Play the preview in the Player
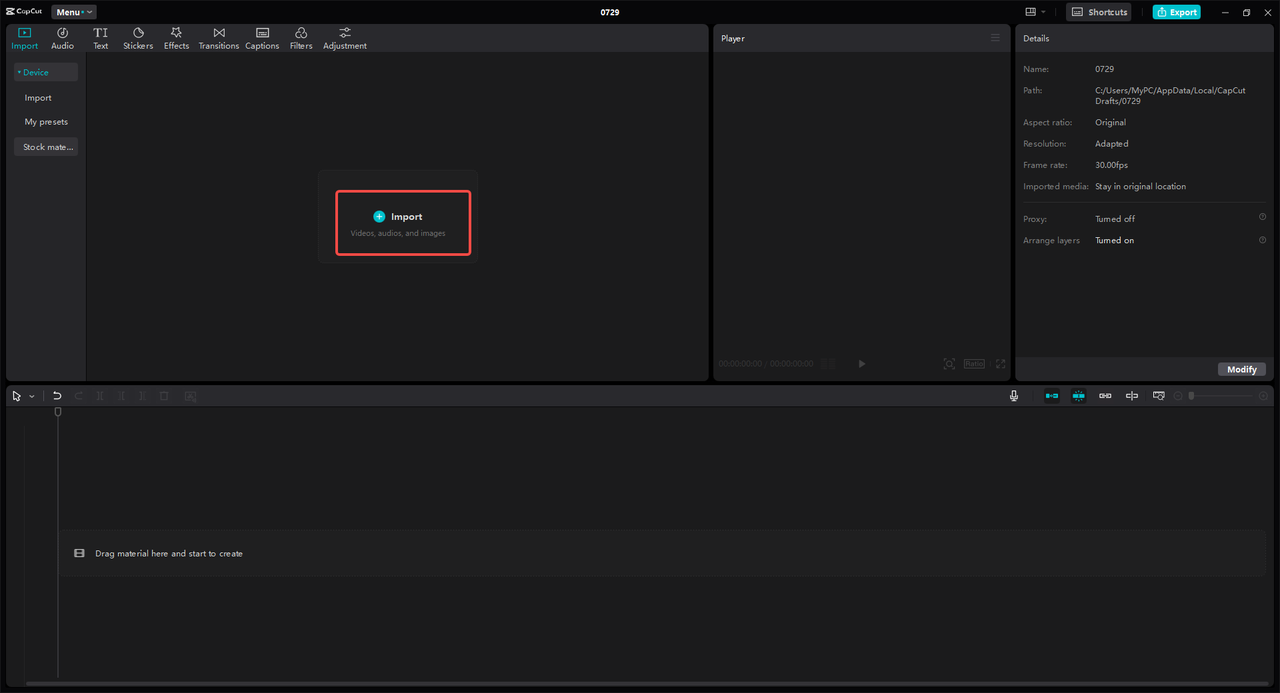This screenshot has width=1280, height=693. tap(862, 364)
